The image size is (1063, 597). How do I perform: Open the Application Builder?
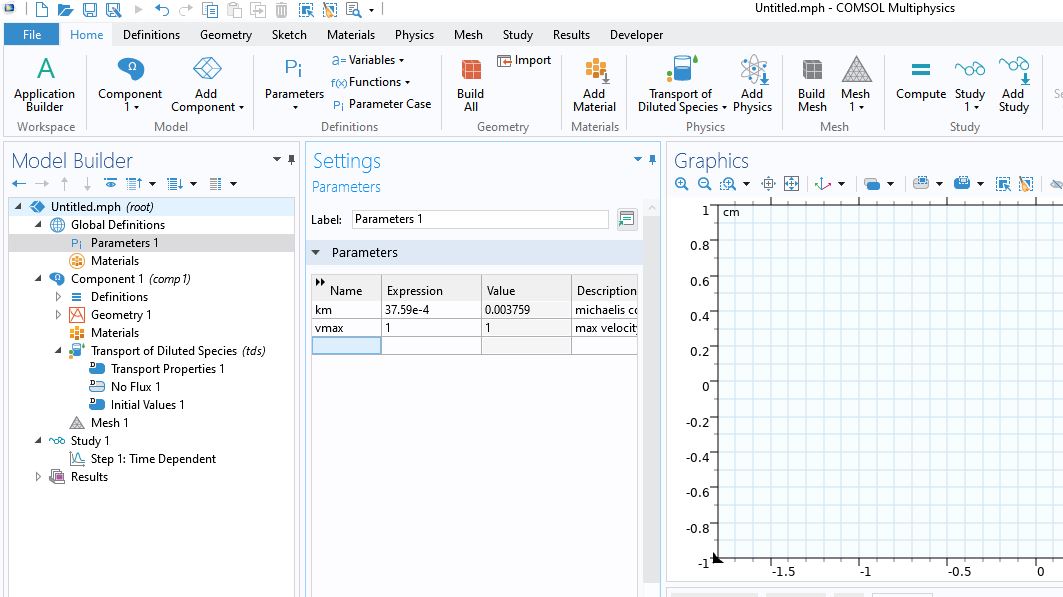coord(45,84)
